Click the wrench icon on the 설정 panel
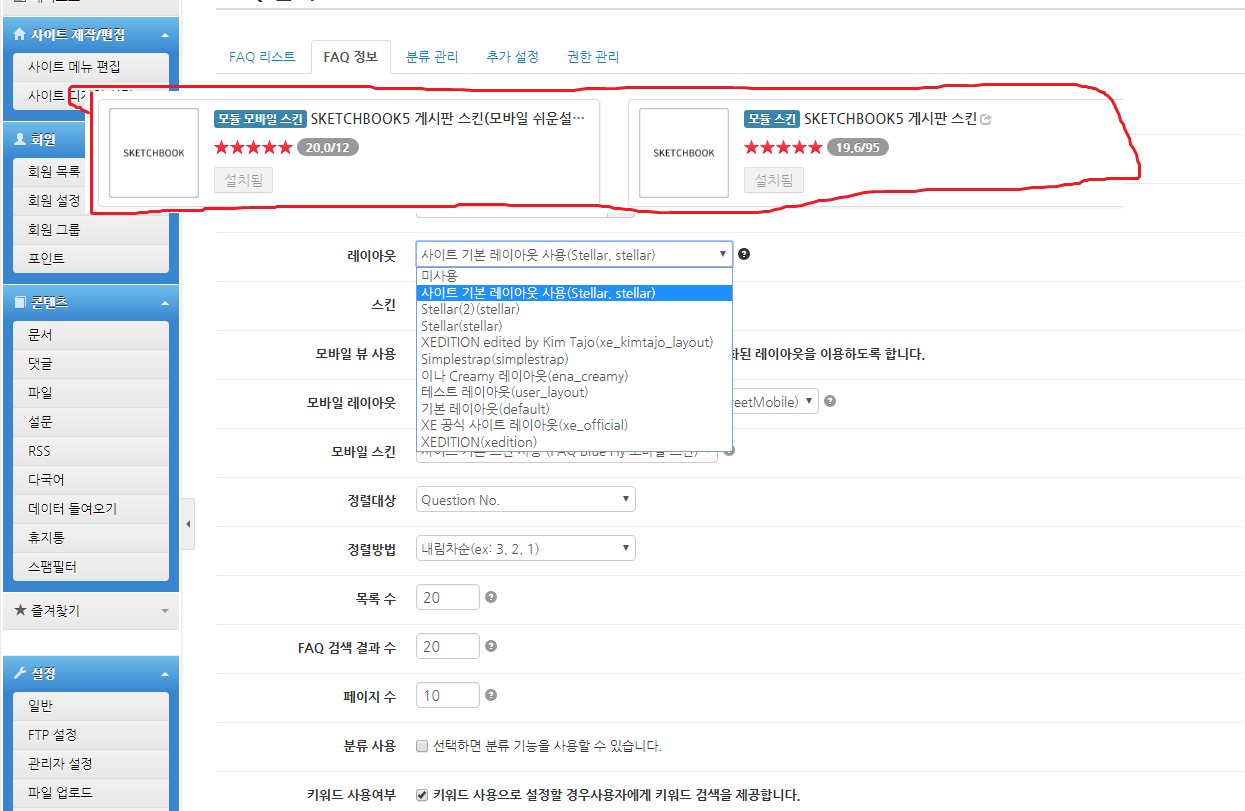 click(21, 672)
